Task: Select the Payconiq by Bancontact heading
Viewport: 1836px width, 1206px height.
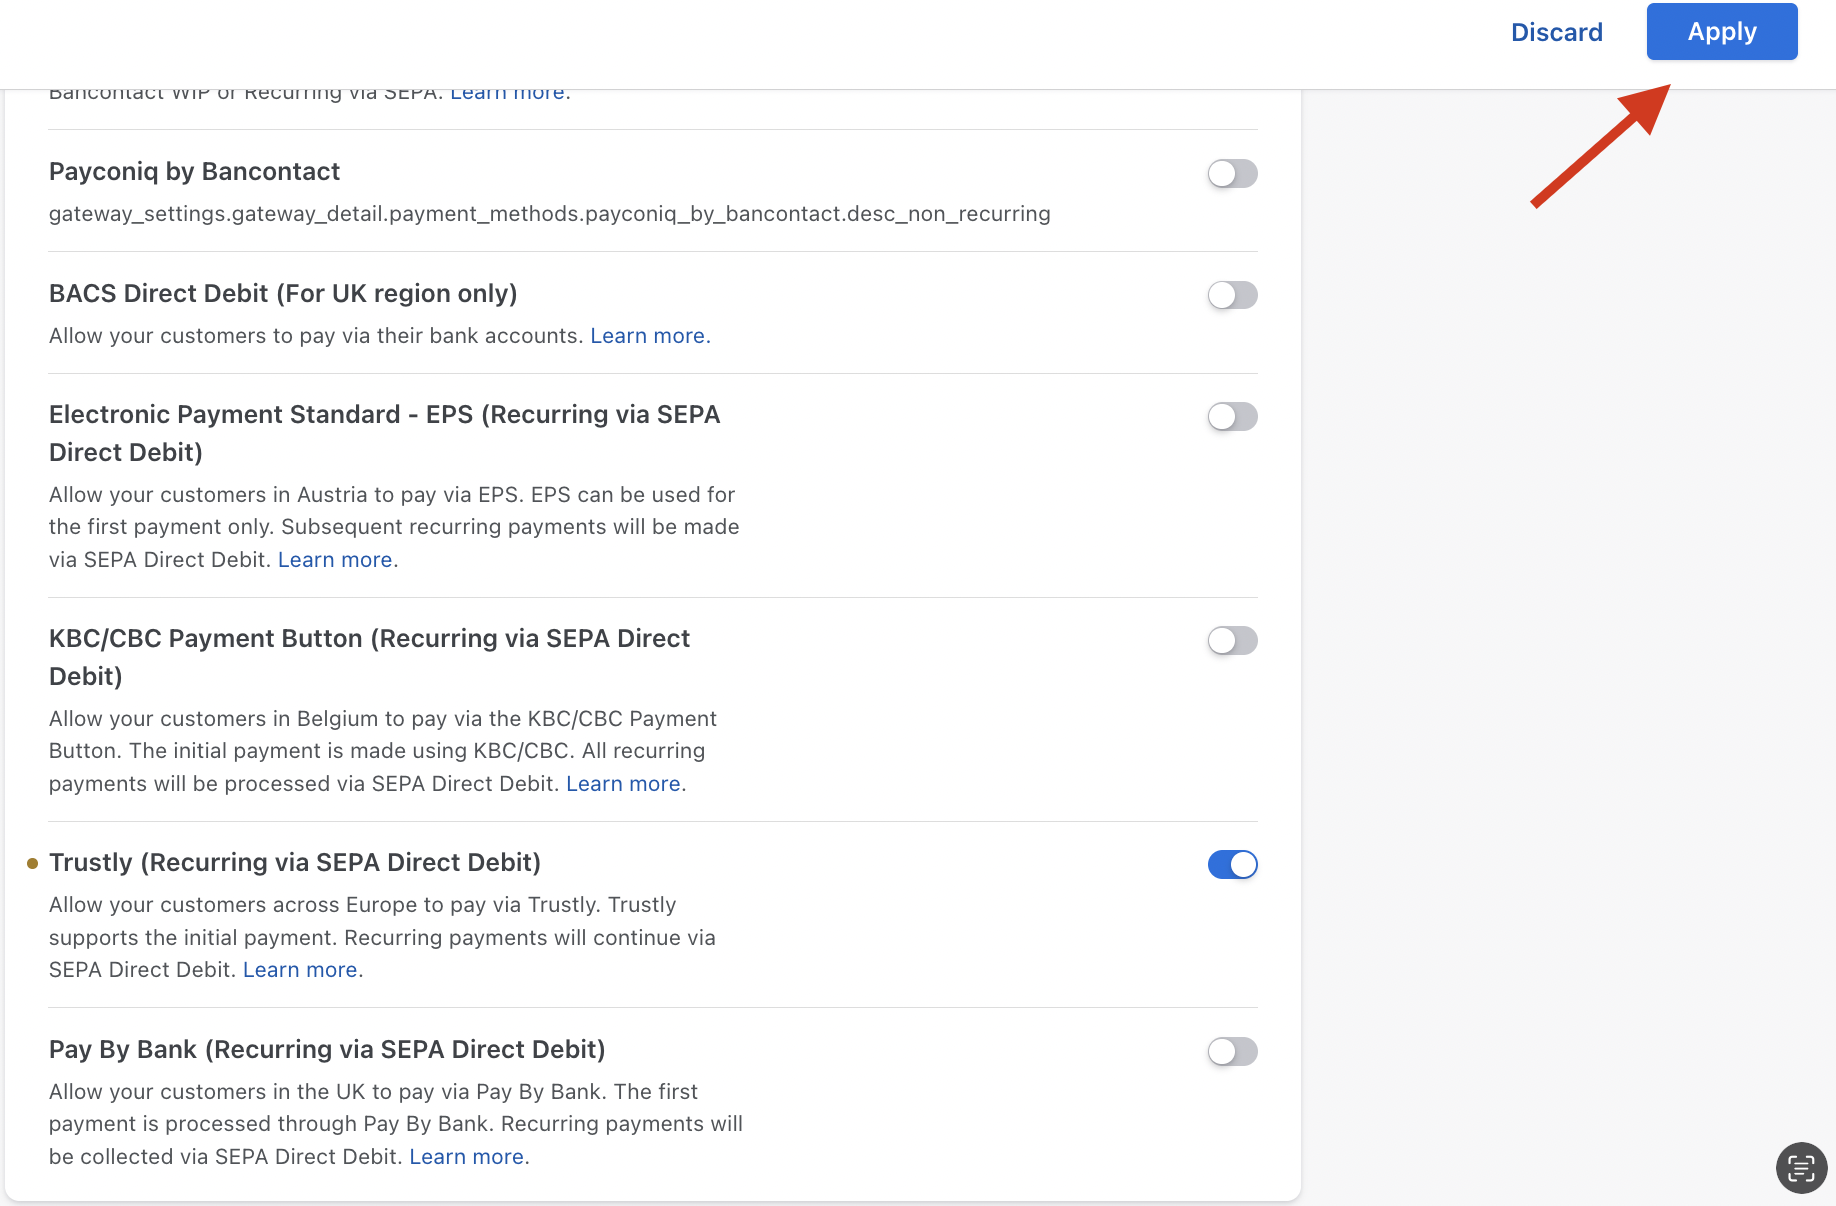Action: coord(194,172)
